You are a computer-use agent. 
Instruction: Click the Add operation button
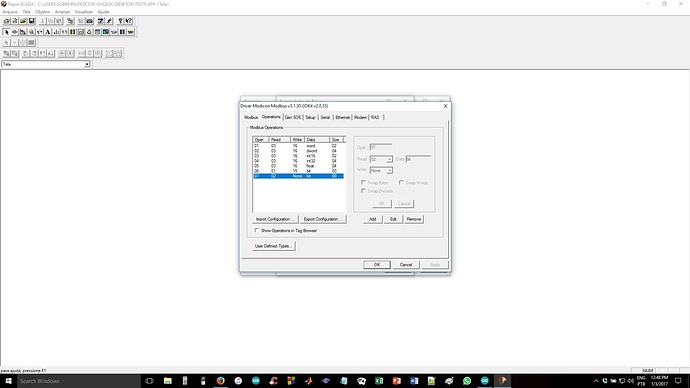pyautogui.click(x=373, y=219)
